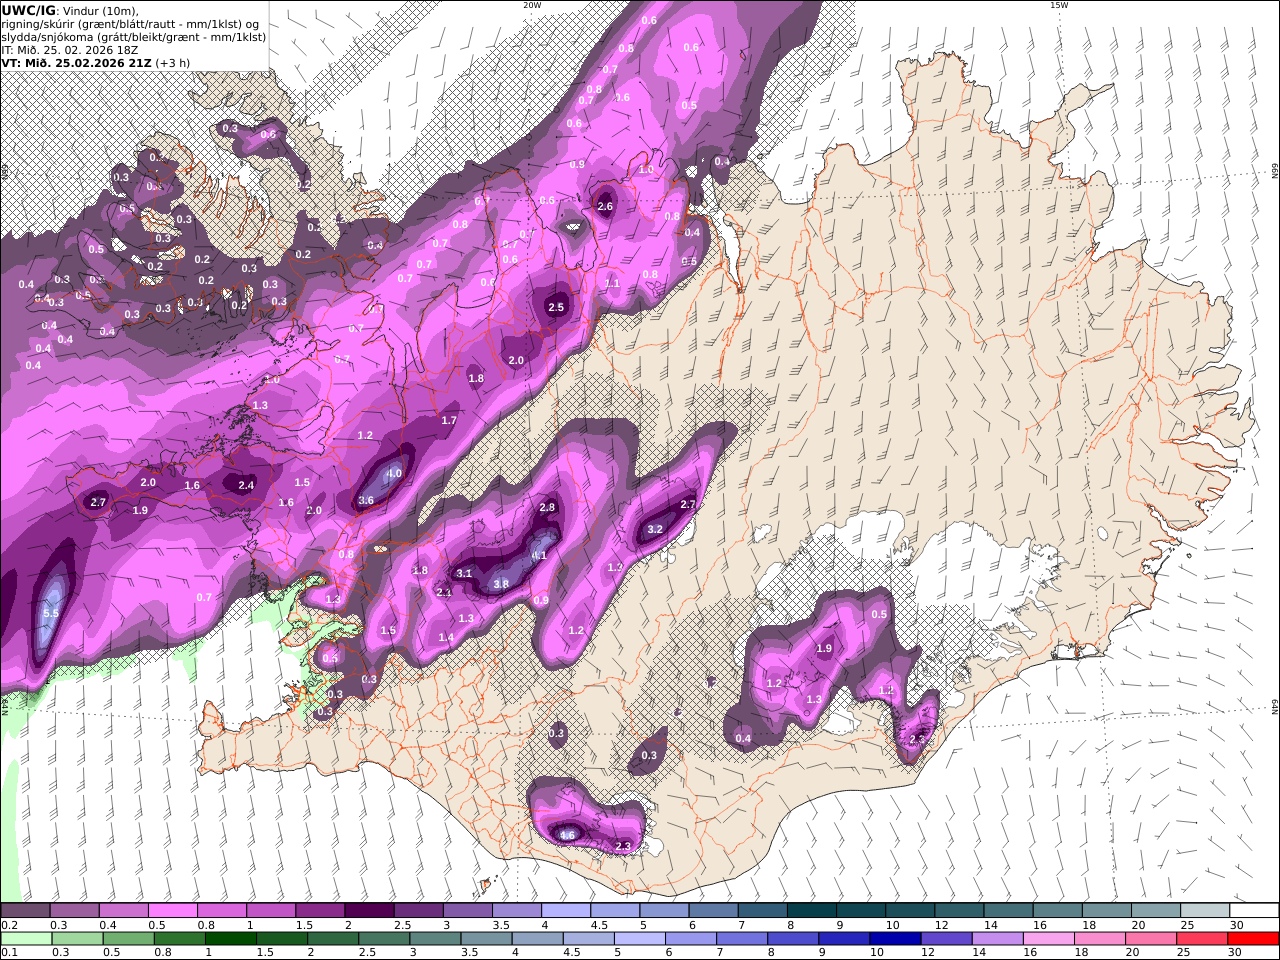Click the '4.6' value near the south coast
The width and height of the screenshot is (1280, 960).
[567, 835]
